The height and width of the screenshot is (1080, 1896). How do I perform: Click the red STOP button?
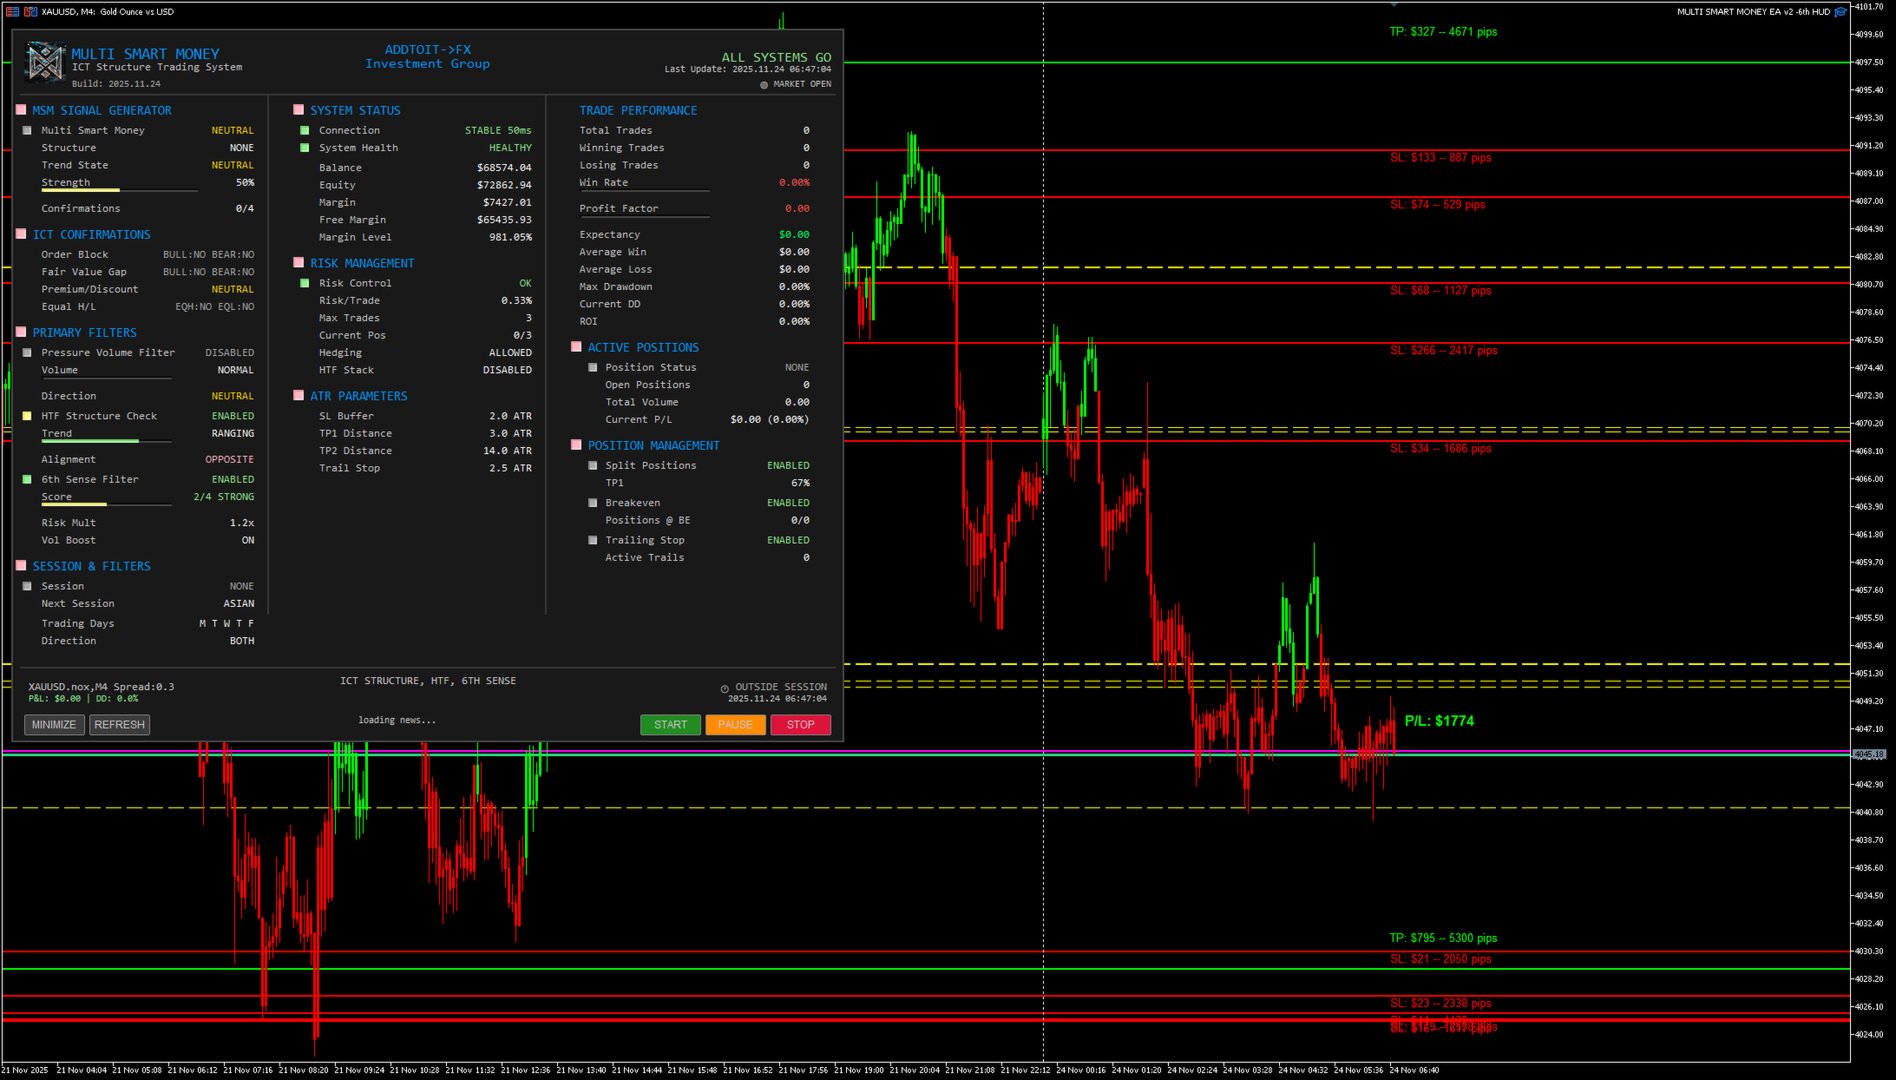(x=800, y=725)
